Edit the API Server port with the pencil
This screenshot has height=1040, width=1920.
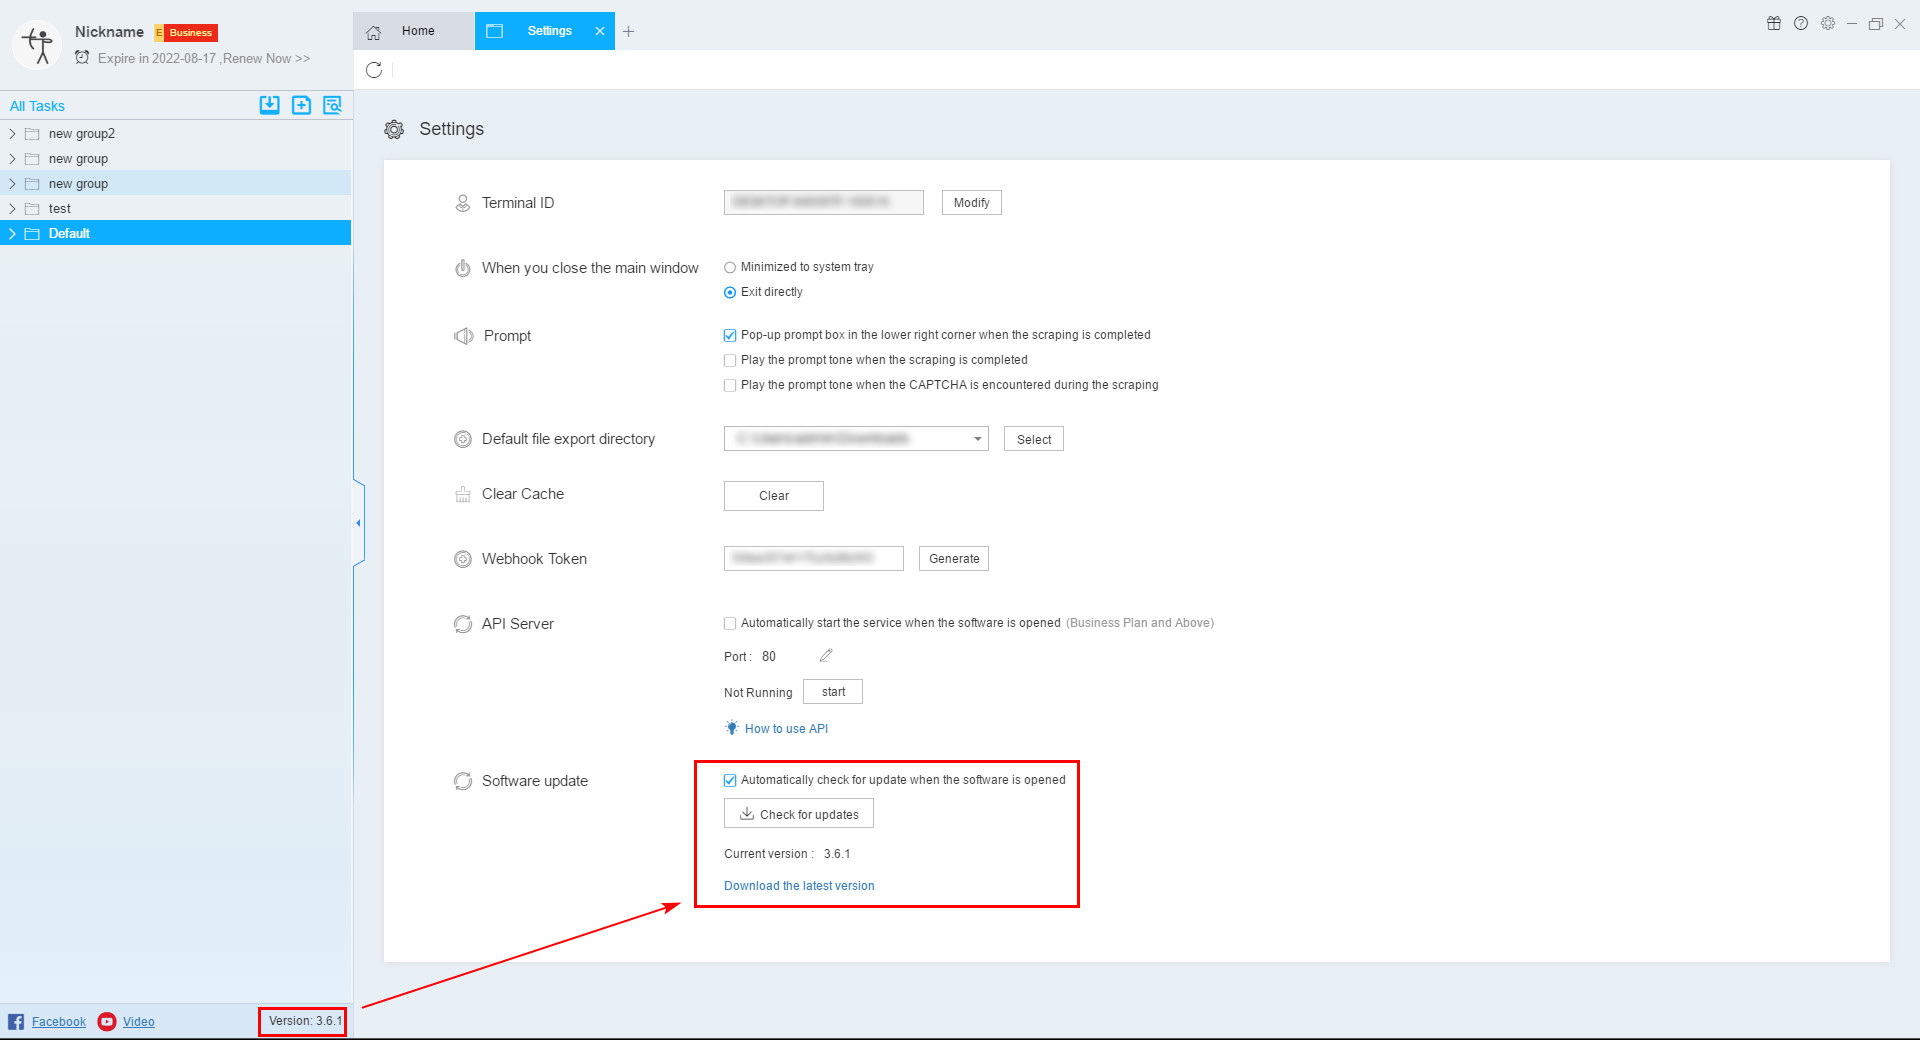coord(825,655)
